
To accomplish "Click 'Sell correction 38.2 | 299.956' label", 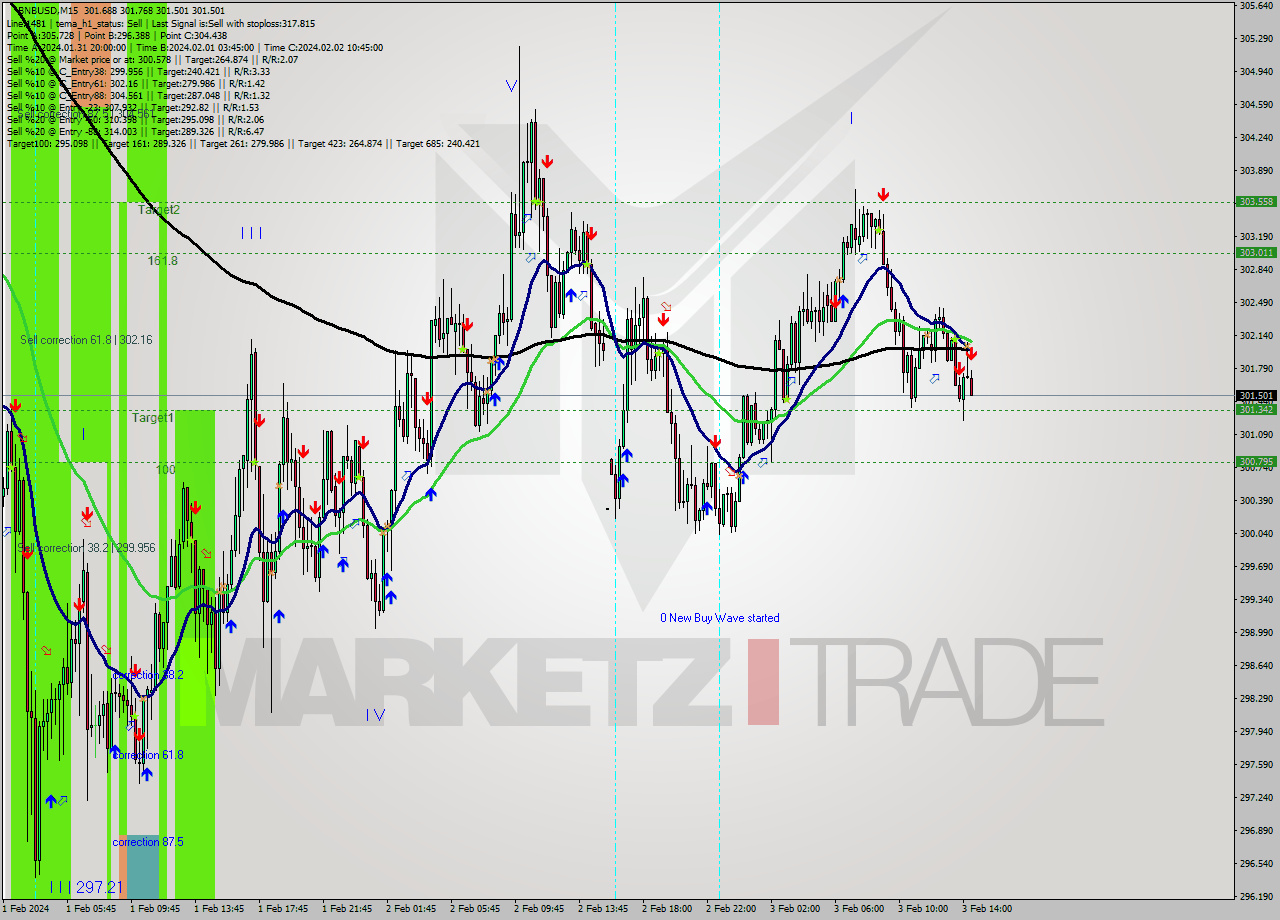I will pyautogui.click(x=86, y=548).
